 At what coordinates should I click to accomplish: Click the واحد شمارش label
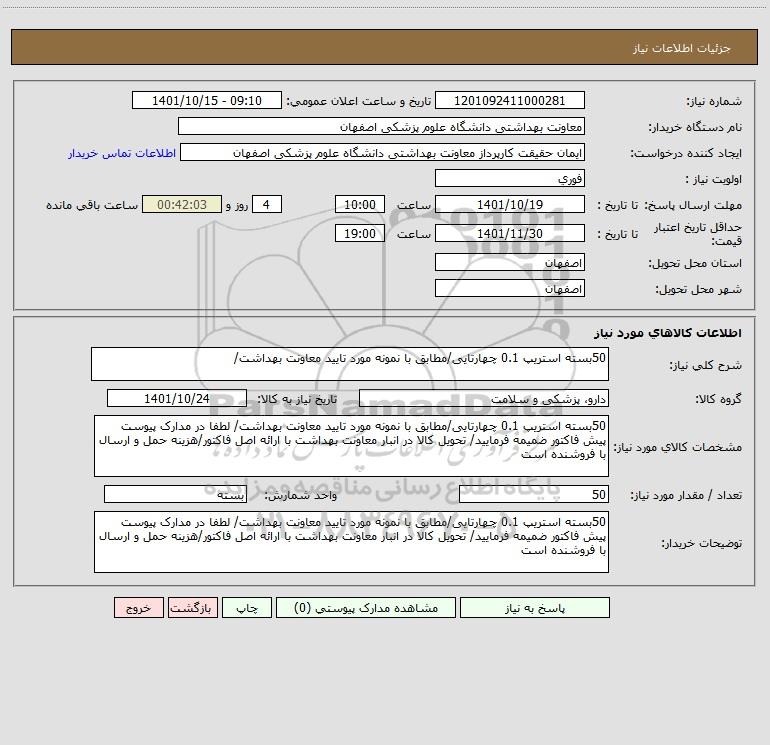point(301,496)
